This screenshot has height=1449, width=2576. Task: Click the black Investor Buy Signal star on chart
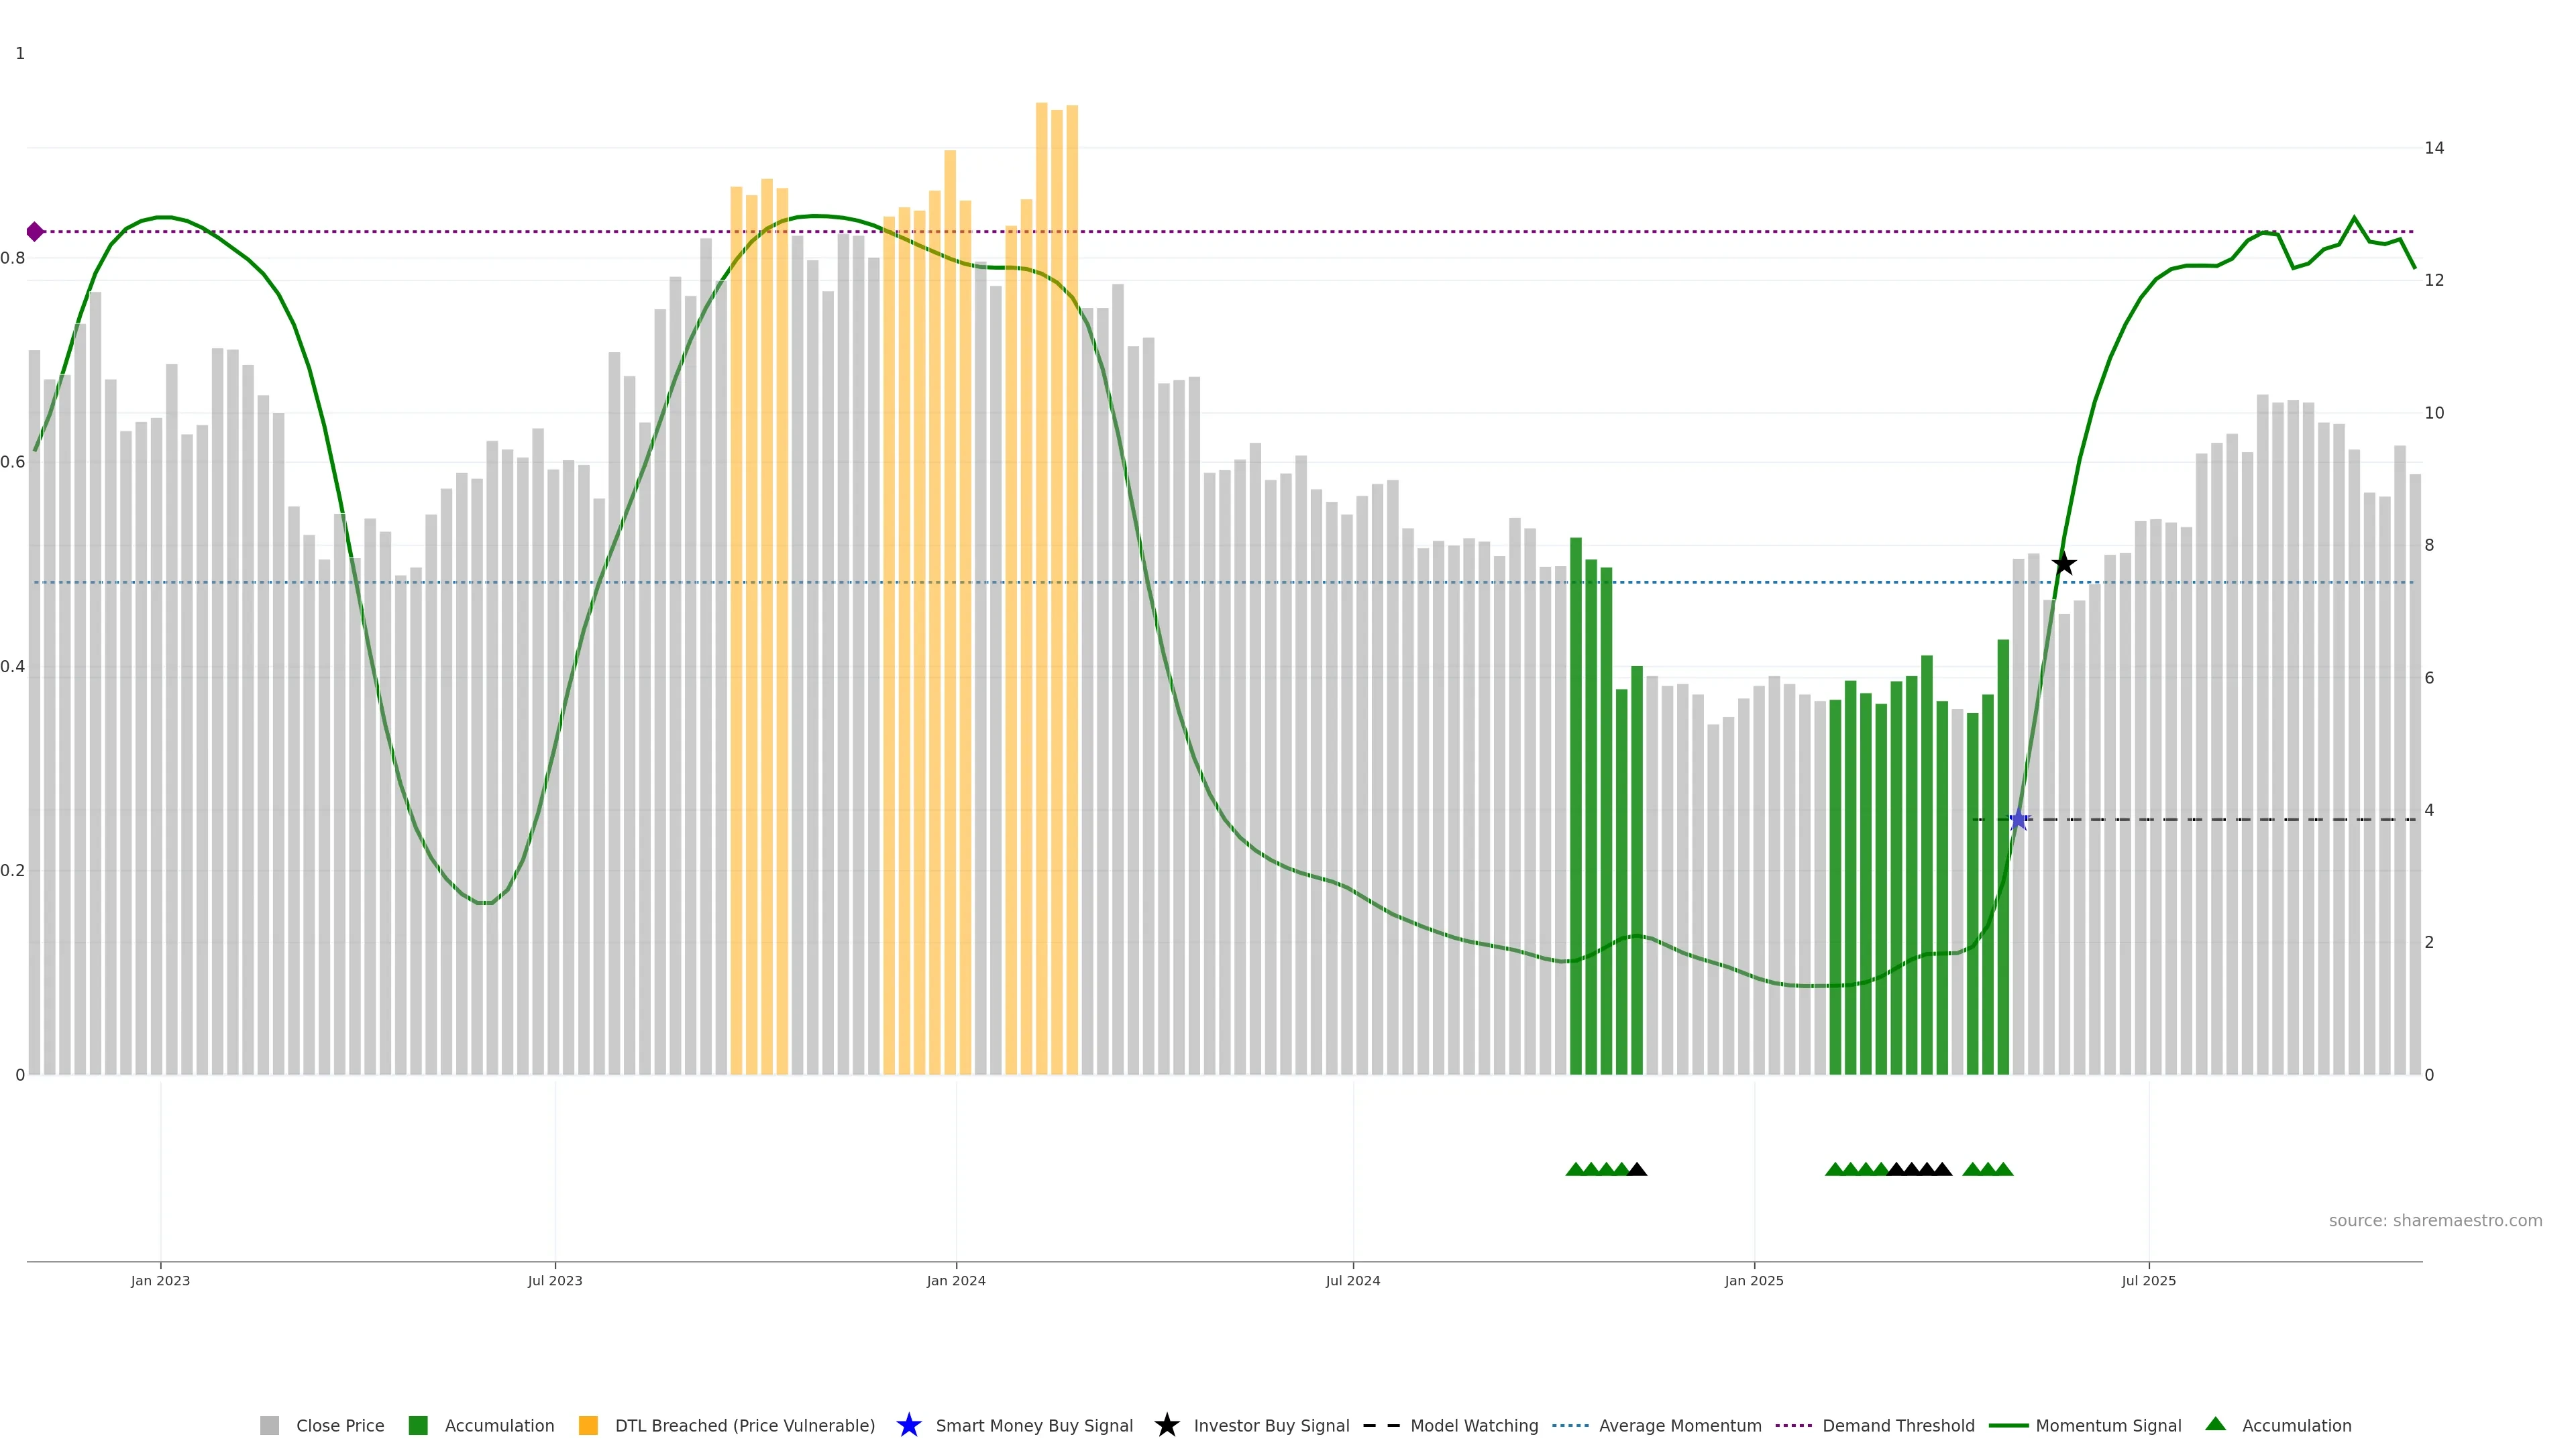pyautogui.click(x=2063, y=564)
